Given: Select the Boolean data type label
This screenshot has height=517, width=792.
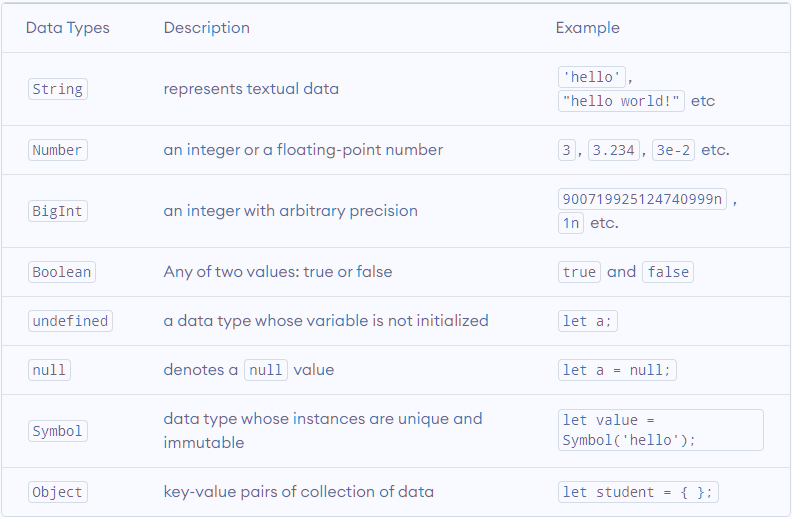Looking at the screenshot, I should 62,272.
